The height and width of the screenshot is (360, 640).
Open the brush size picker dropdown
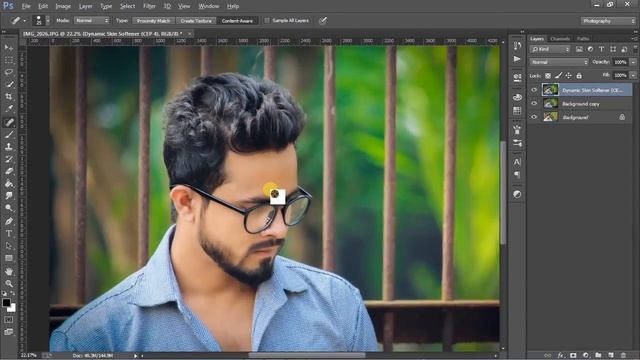click(48, 20)
